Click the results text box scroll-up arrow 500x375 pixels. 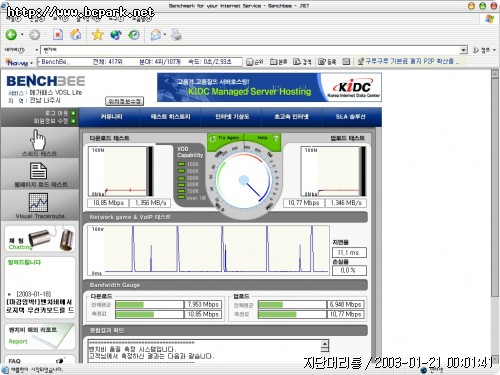(x=325, y=343)
